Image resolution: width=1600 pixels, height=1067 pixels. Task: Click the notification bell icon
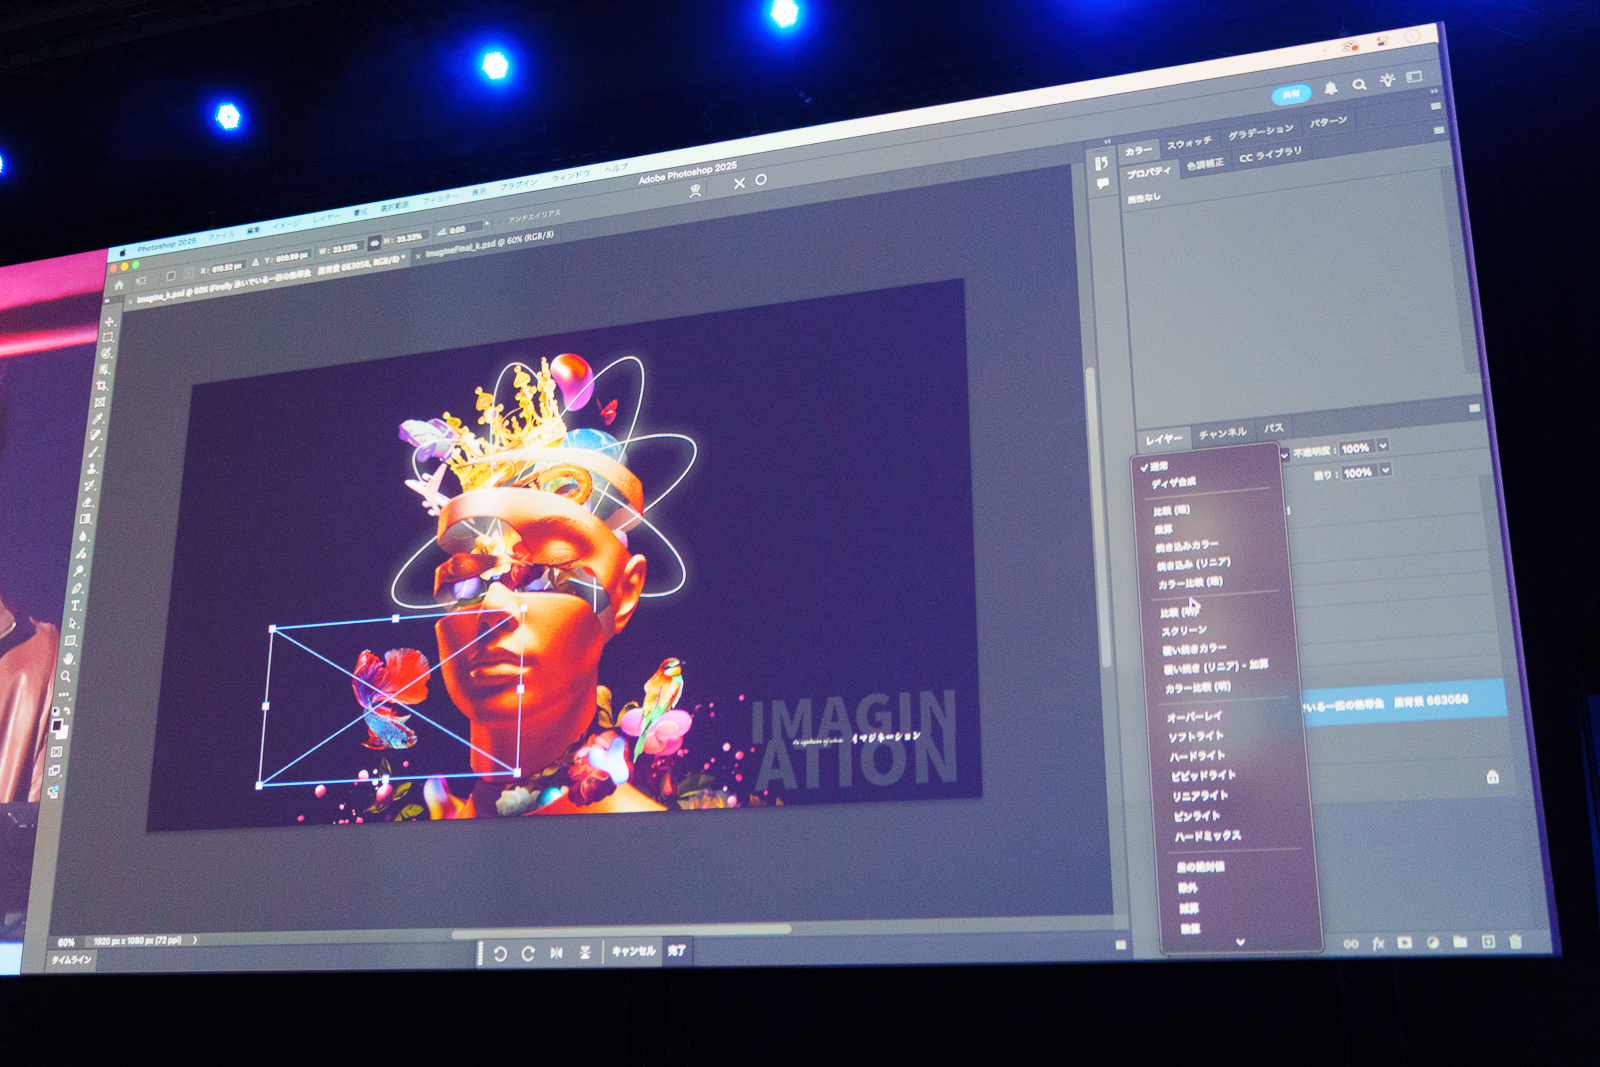tap(1331, 86)
